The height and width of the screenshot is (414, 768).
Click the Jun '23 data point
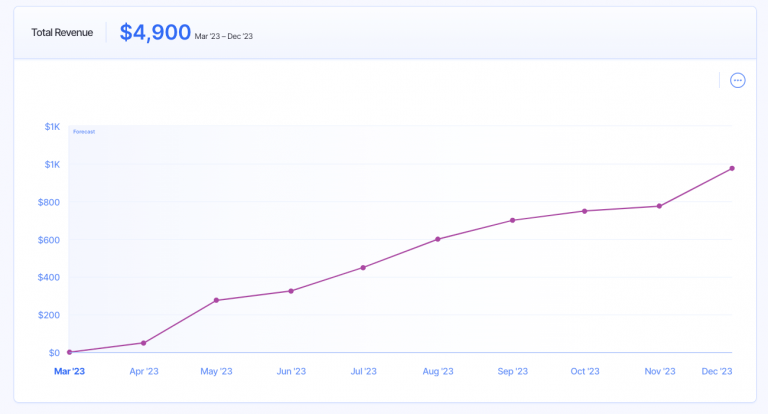[291, 291]
